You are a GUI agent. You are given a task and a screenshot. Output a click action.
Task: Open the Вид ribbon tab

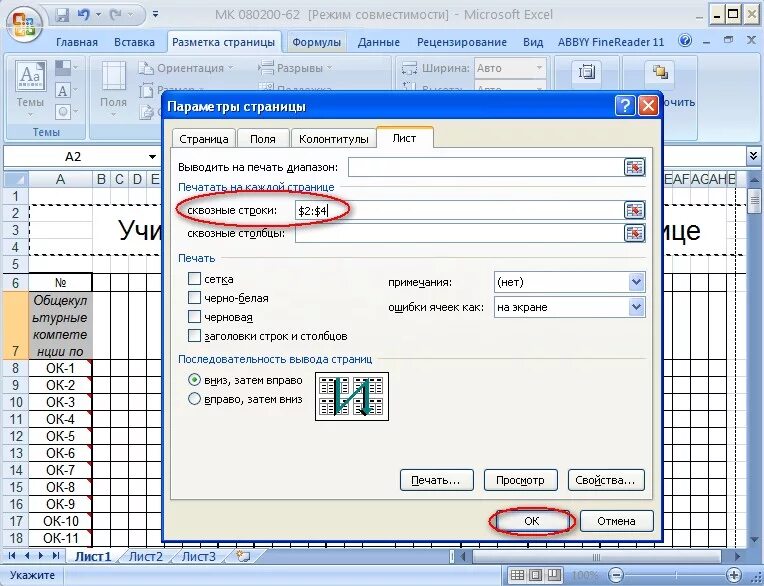pyautogui.click(x=533, y=42)
